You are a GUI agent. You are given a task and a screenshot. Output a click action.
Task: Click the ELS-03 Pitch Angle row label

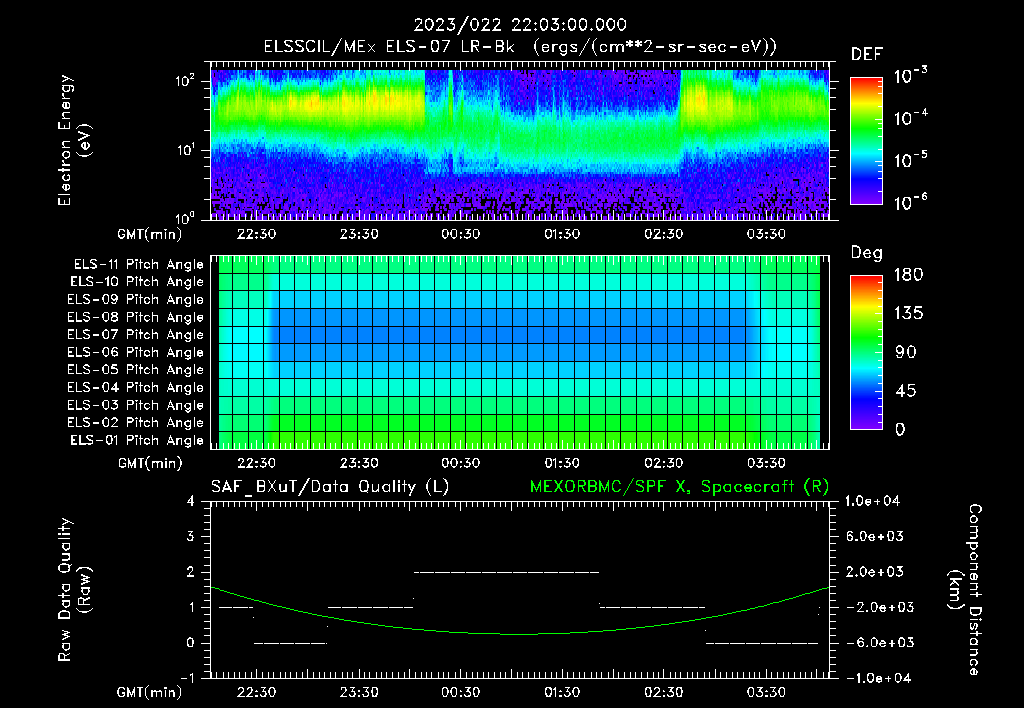[135, 406]
